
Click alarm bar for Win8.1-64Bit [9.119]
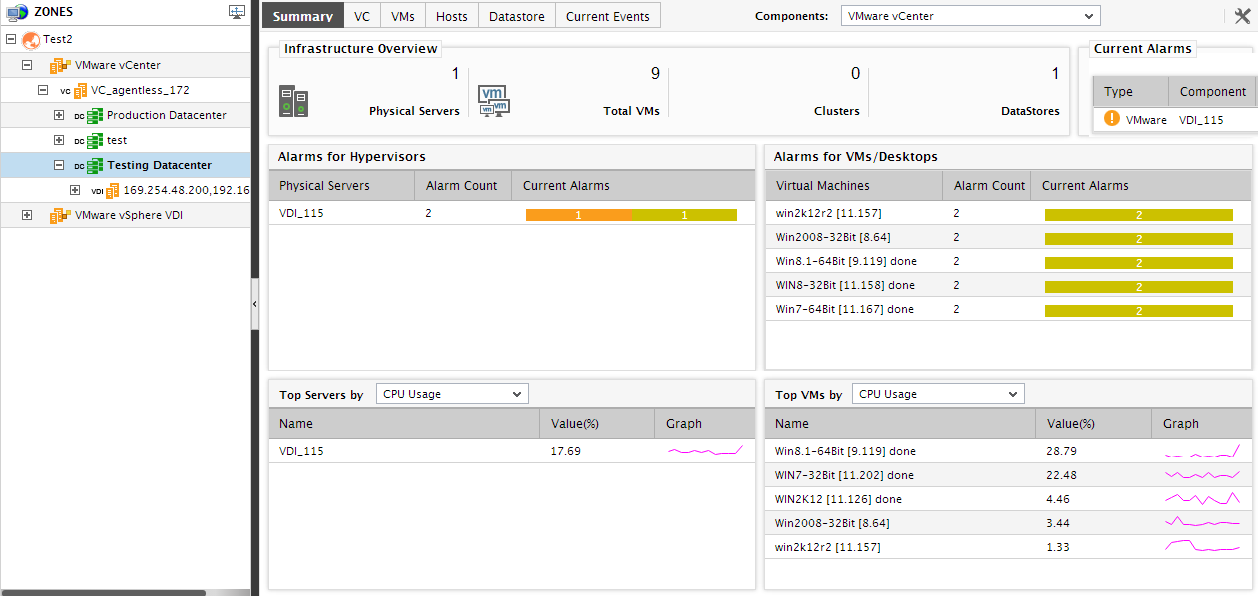point(1139,263)
